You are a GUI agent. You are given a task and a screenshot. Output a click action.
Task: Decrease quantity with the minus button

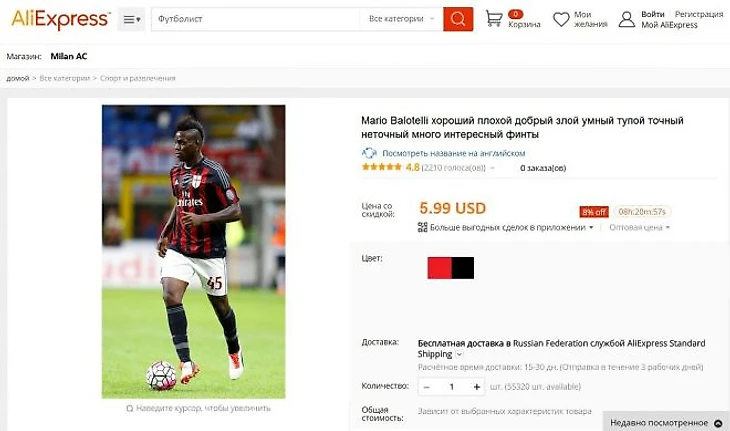426,387
